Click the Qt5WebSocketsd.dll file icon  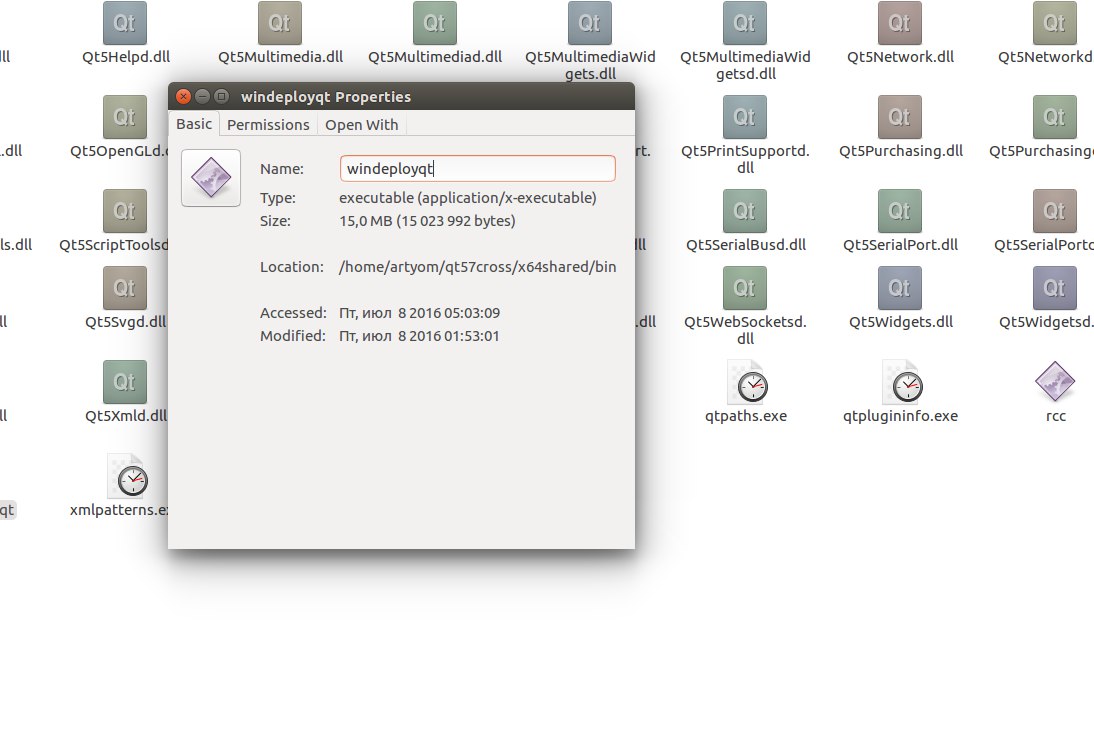744,287
